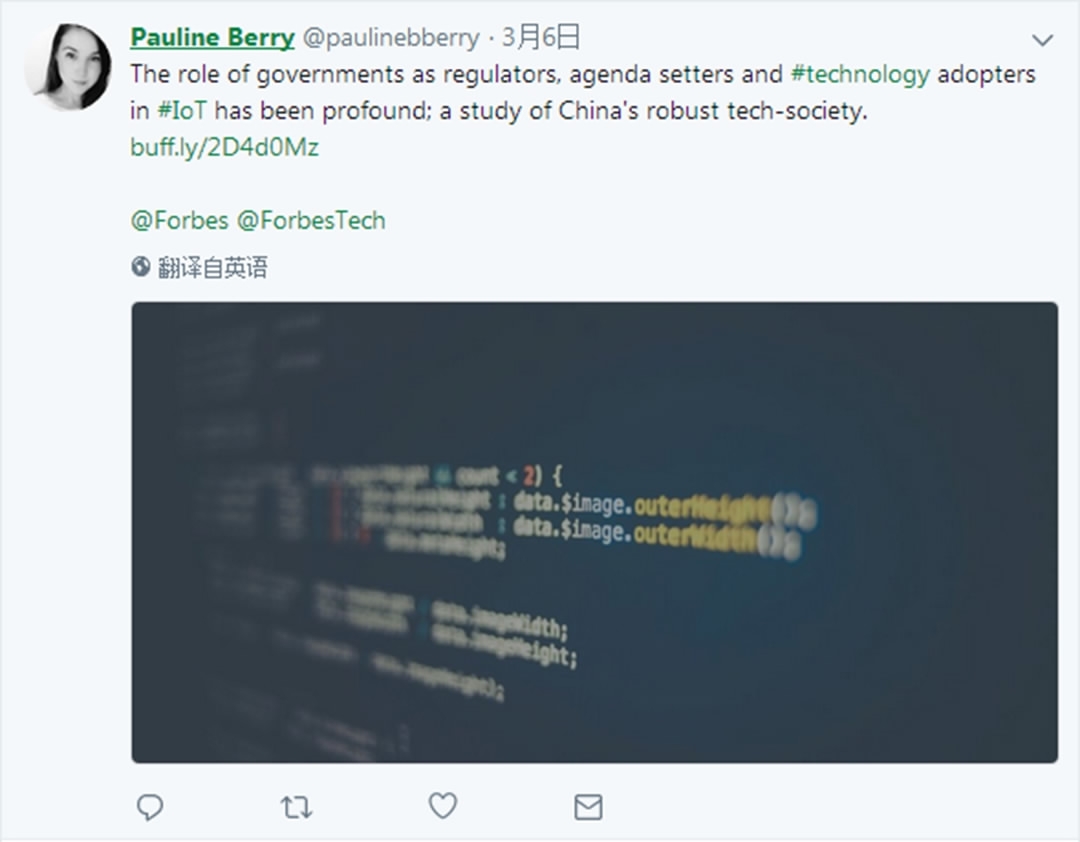Open the tweet options chevron menu
The width and height of the screenshot is (1080, 842).
point(1042,41)
